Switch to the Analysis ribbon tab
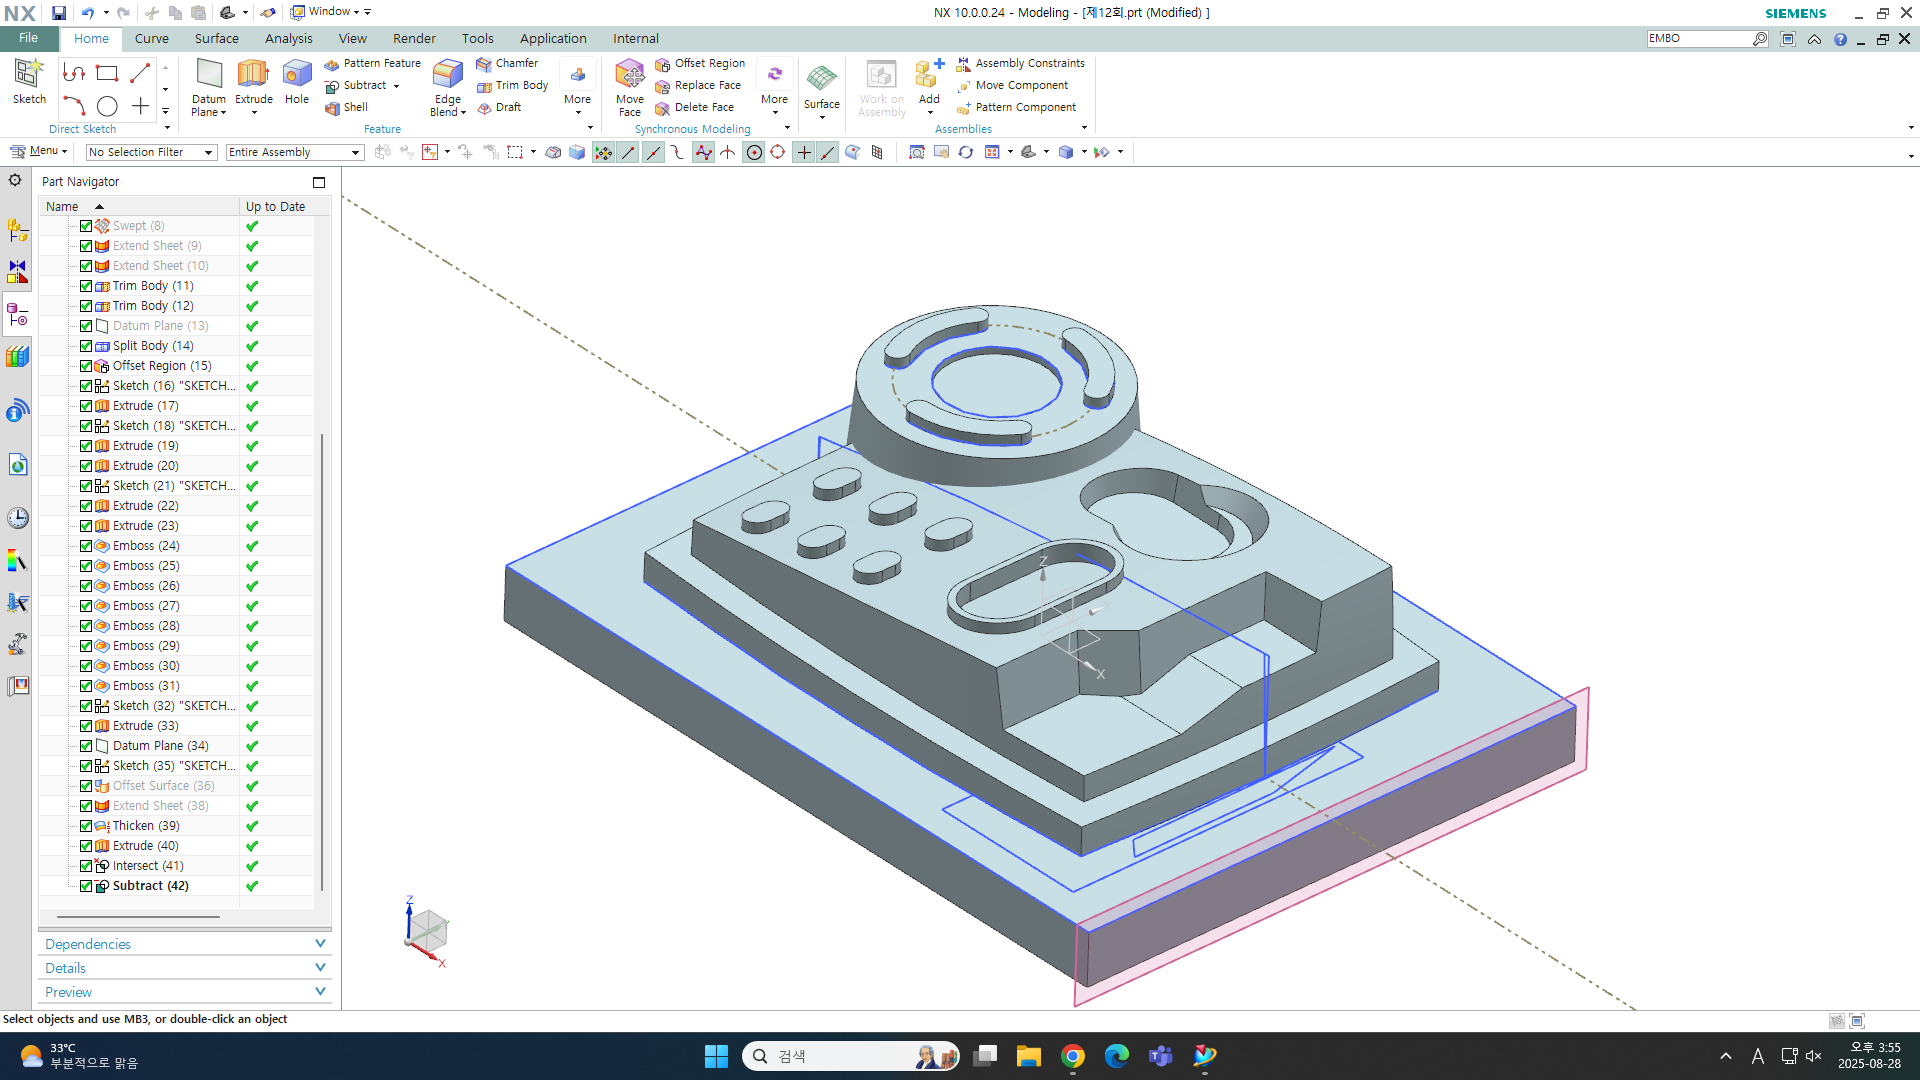 tap(288, 38)
